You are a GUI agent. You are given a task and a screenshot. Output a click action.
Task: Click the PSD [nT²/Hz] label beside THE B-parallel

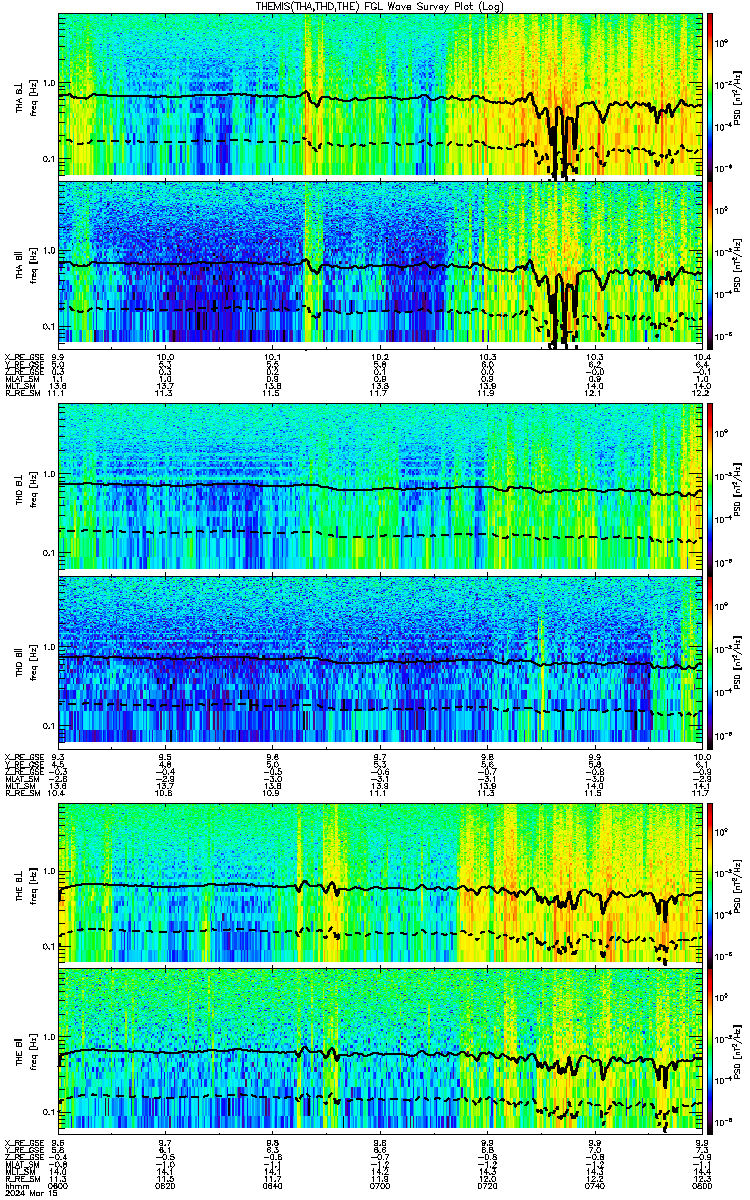[x=738, y=1050]
